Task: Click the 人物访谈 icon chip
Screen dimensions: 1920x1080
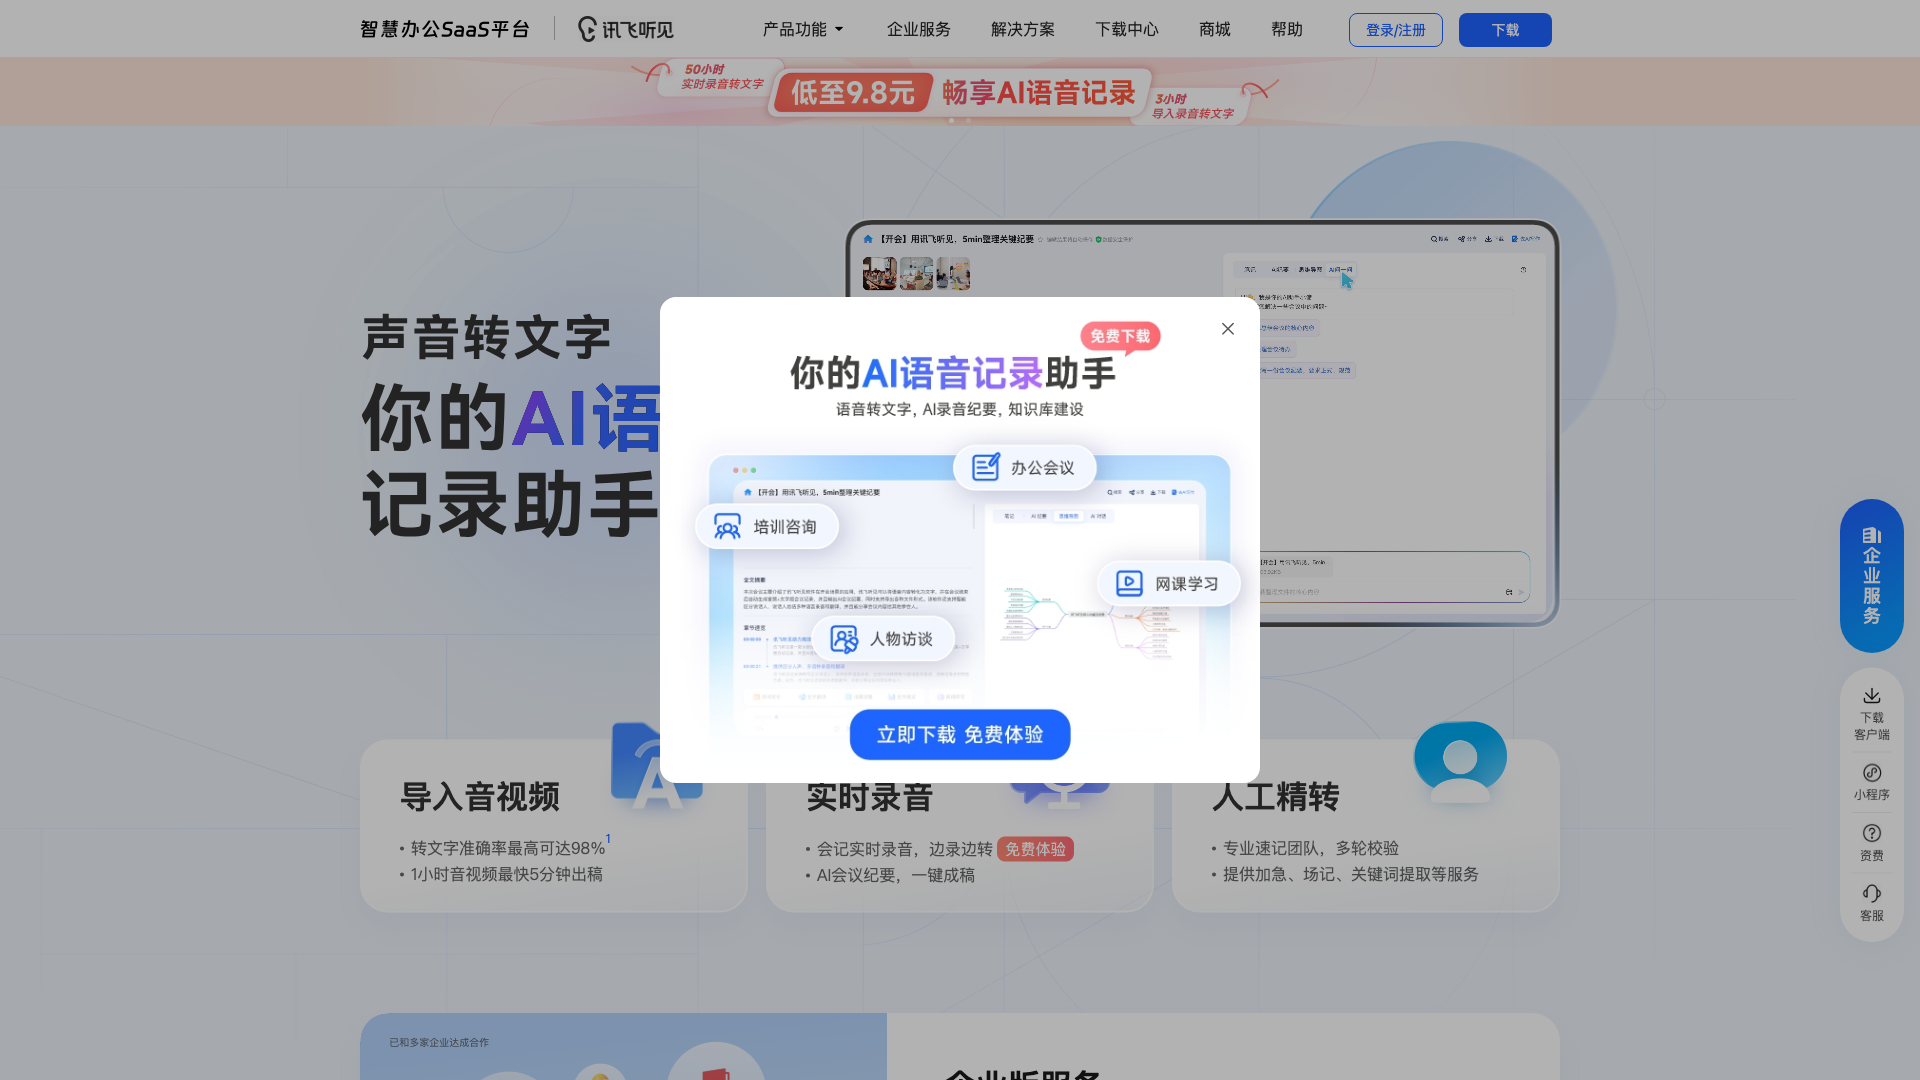Action: coord(883,639)
